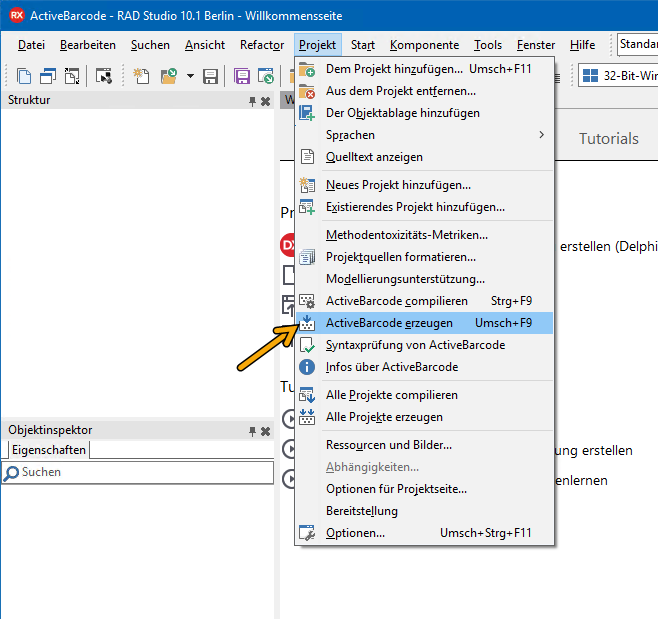Choose Dem Projekt hinzufügen... menu entry

pos(424,69)
